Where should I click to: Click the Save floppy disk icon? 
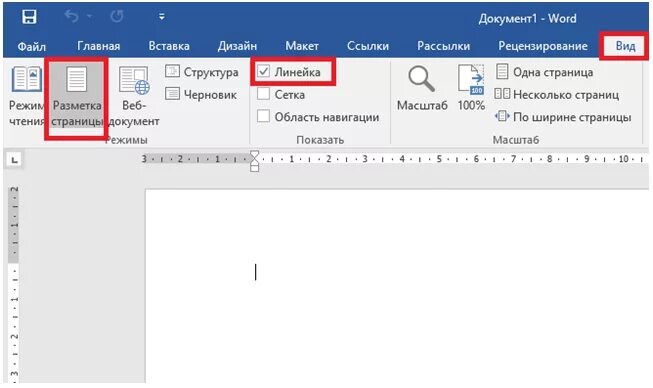pos(29,17)
